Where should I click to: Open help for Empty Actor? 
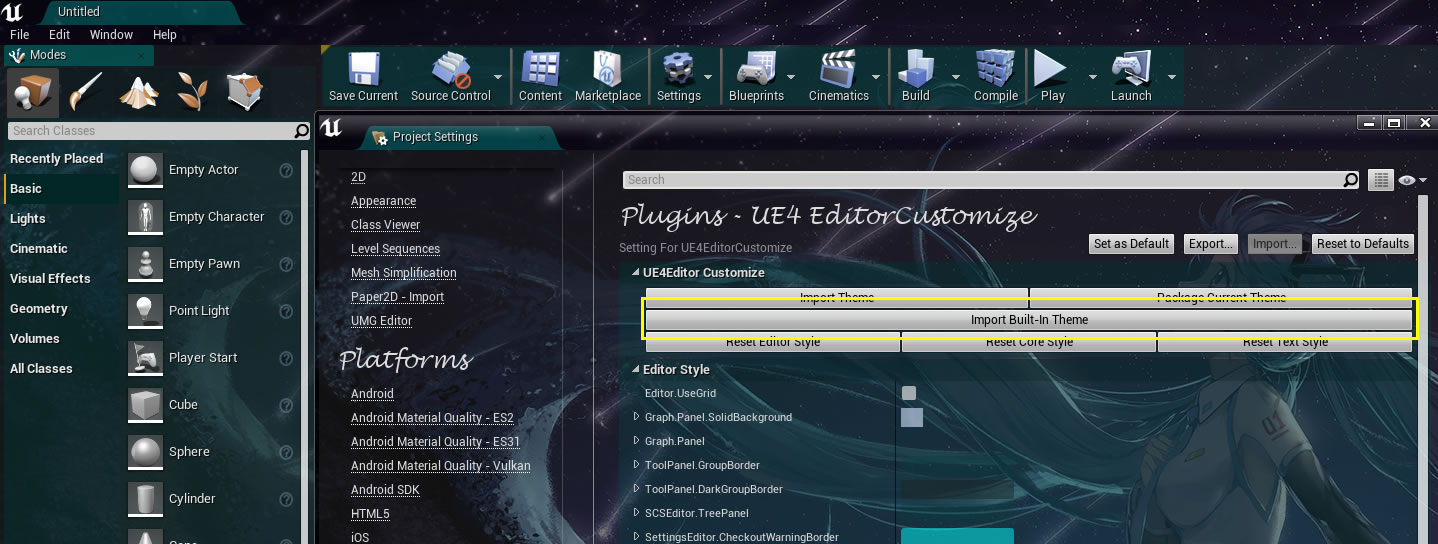point(286,171)
